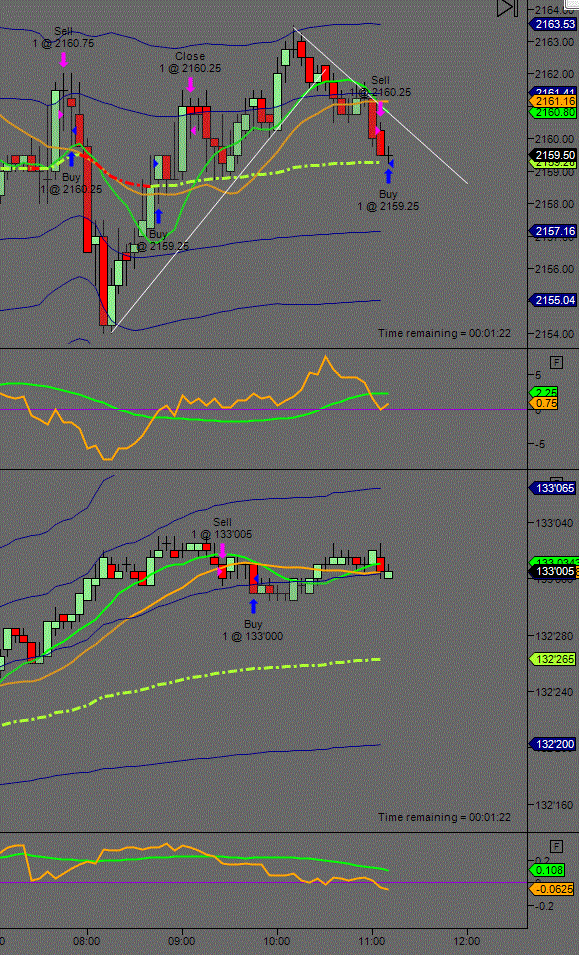The image size is (579, 956).
Task: Click the Sell 1 @ 2160.75 label
Action: click(63, 37)
